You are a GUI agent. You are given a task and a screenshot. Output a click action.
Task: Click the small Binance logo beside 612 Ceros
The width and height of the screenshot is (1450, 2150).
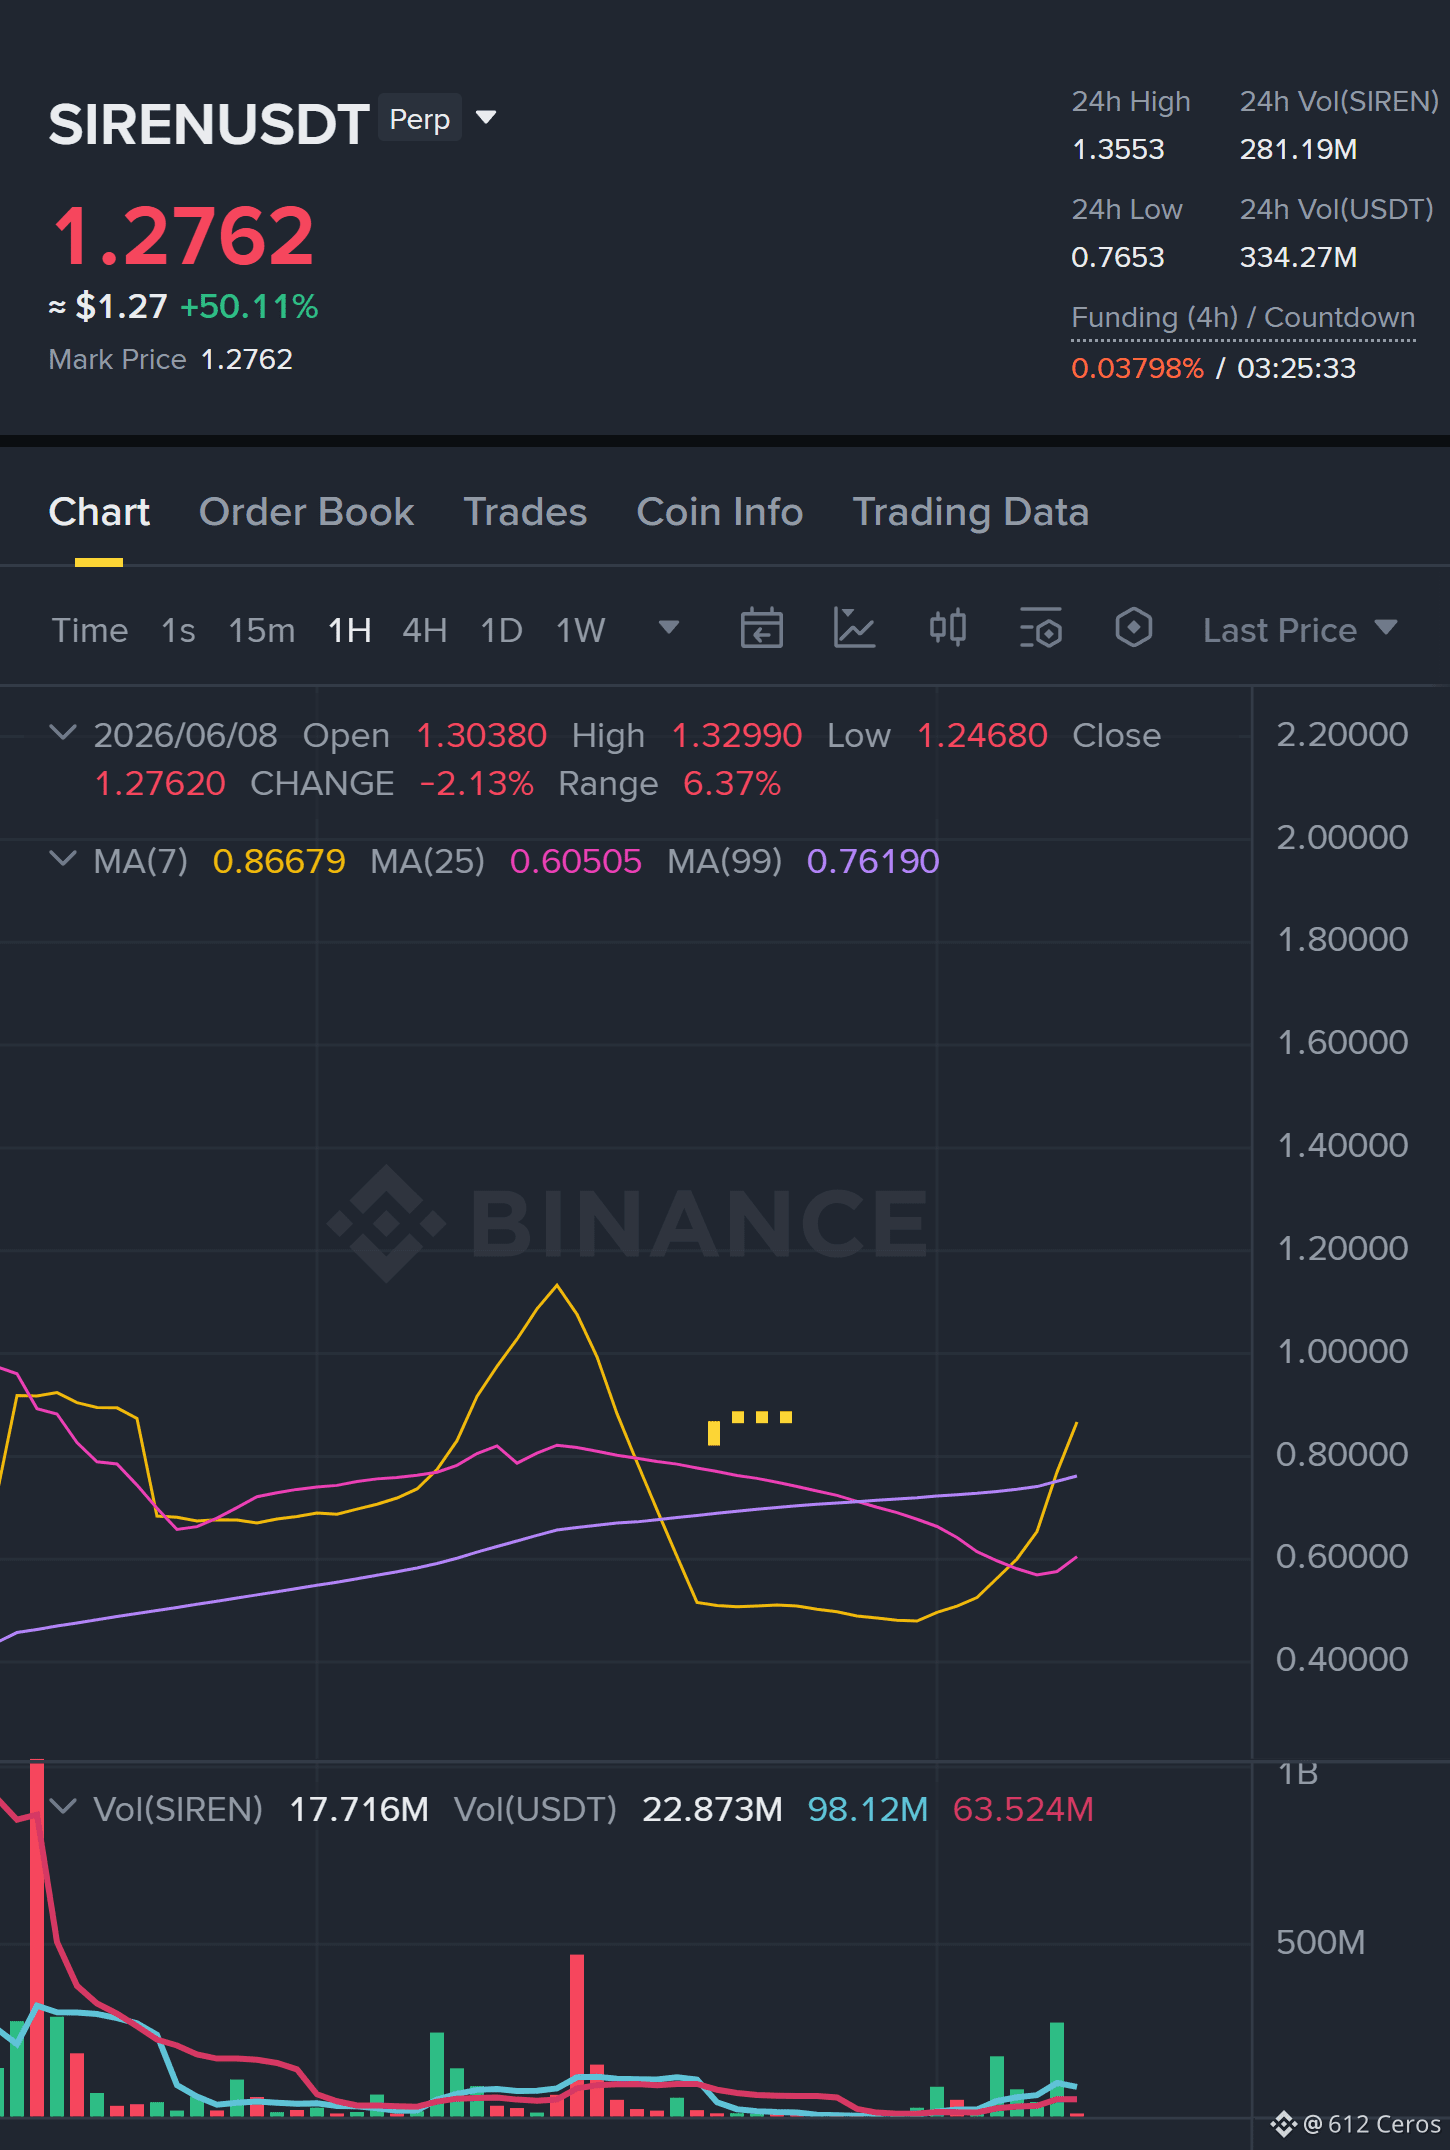[x=1283, y=2124]
